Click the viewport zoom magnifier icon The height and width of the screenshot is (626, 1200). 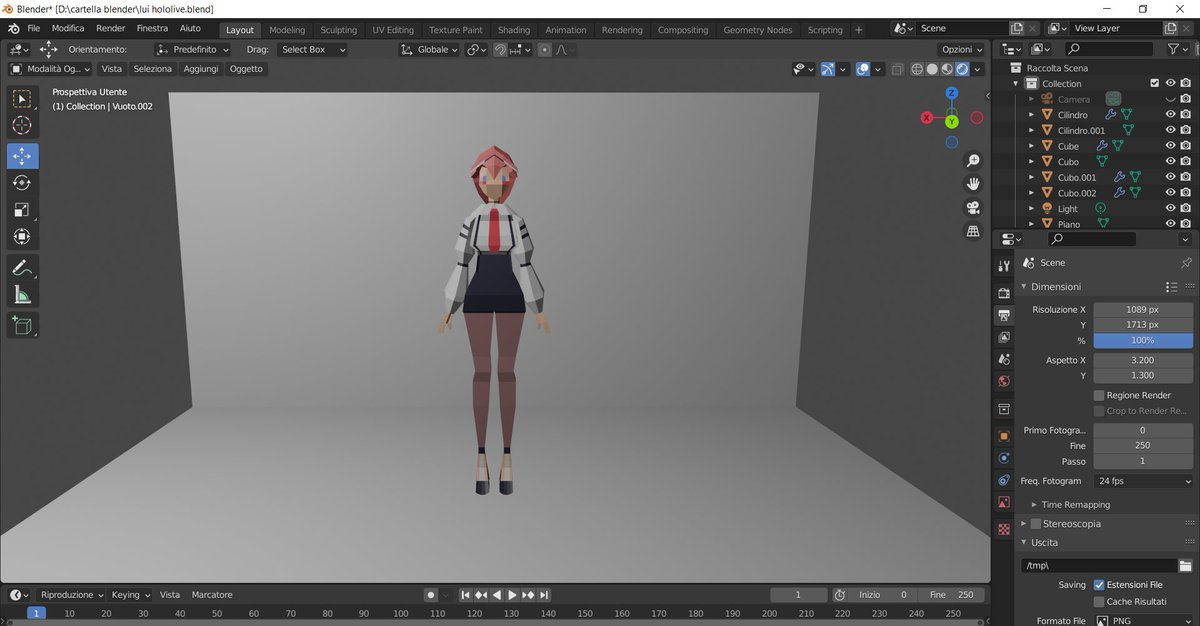[x=973, y=161]
